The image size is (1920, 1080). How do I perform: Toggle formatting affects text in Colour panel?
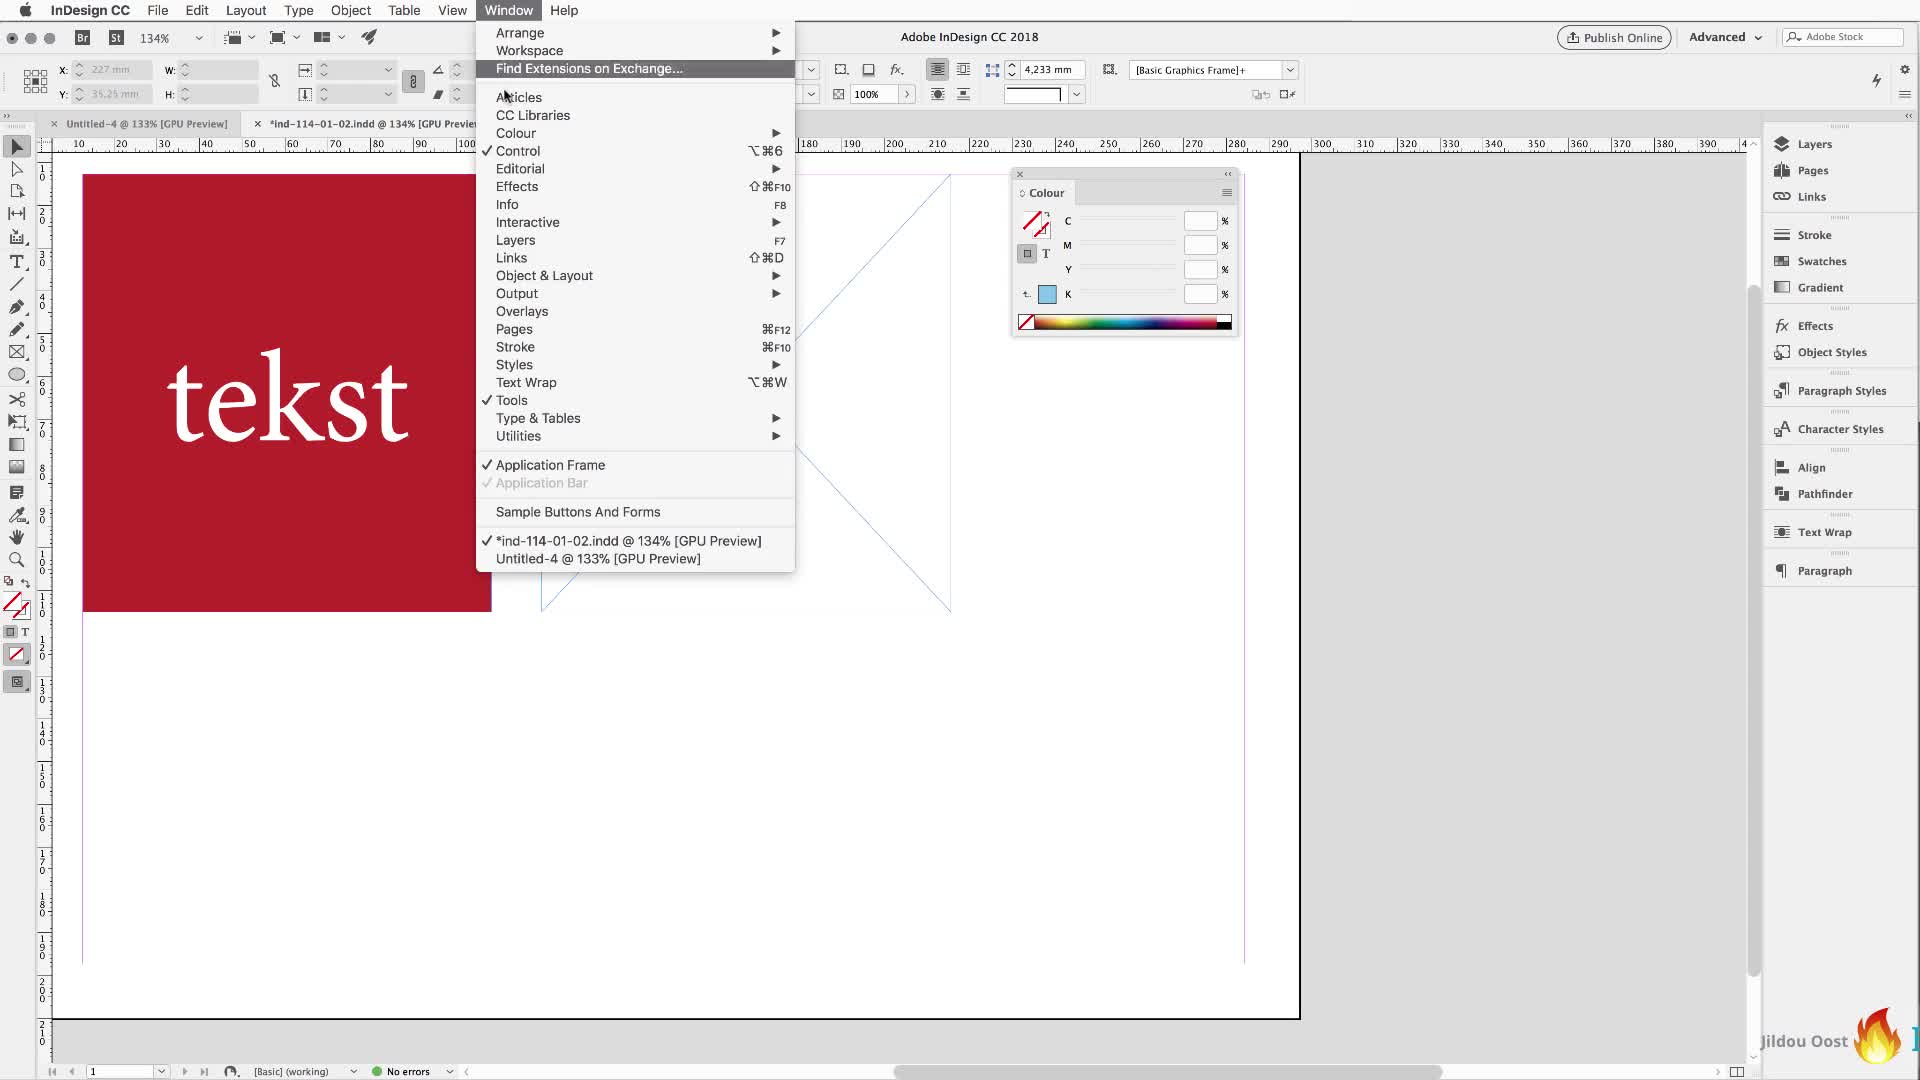tap(1046, 254)
